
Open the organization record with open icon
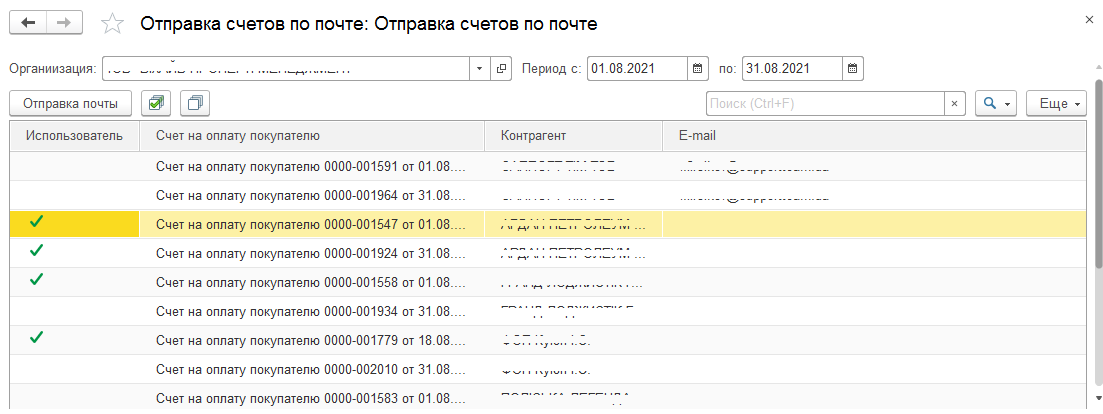(x=502, y=69)
